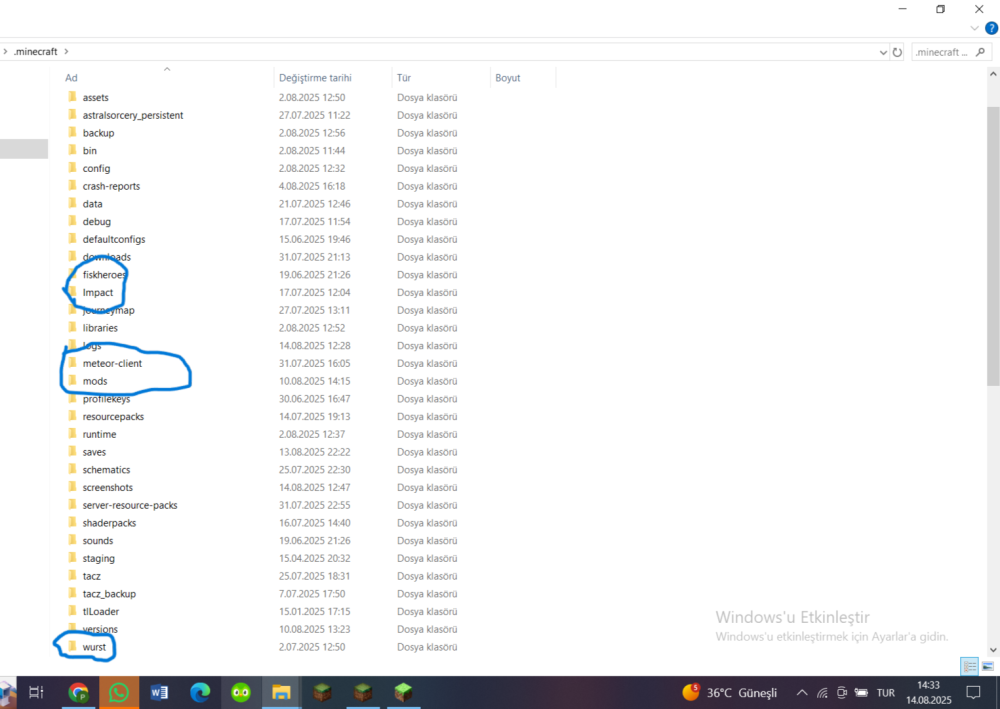Screen dimensions: 1000x709
Task: Select the meteor-client folder
Action: (x=112, y=363)
